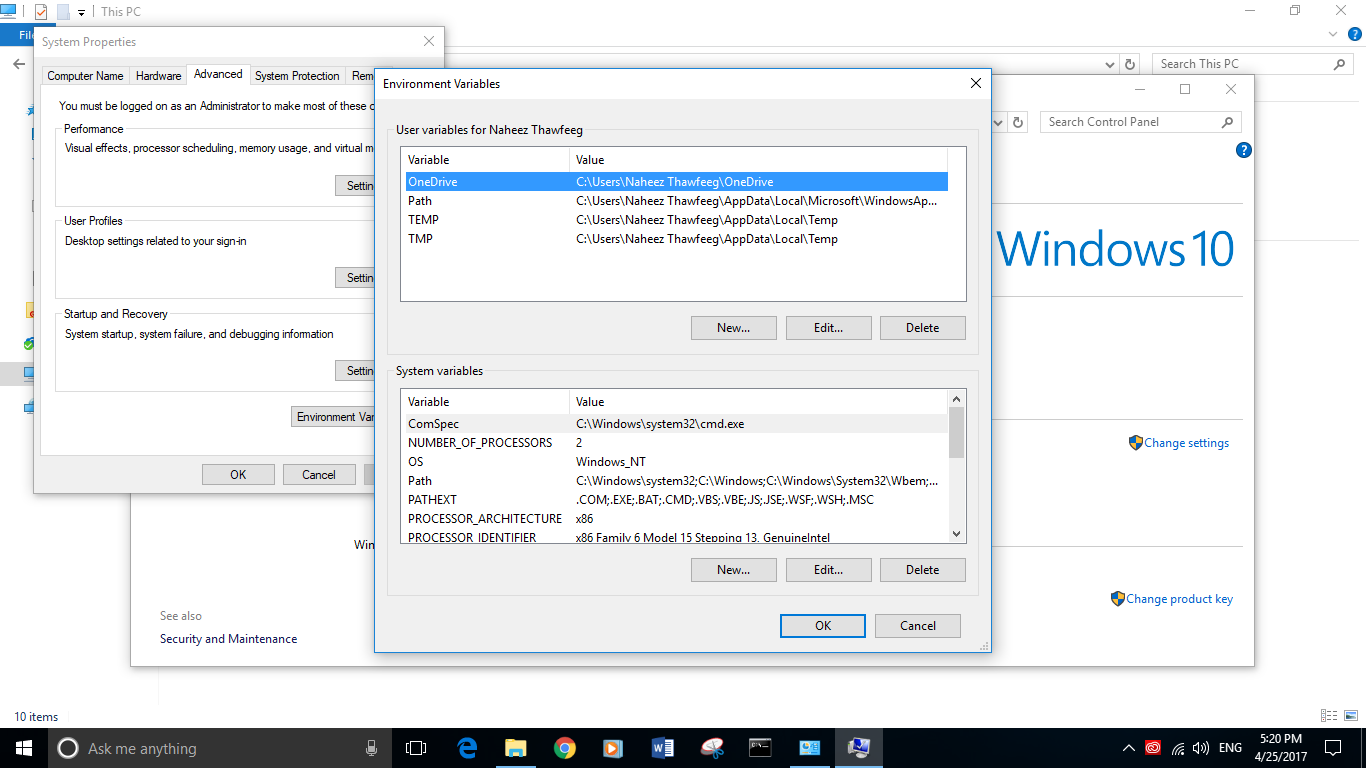Click the Wi-Fi icon in the system tray
1366x768 pixels.
click(x=1178, y=749)
